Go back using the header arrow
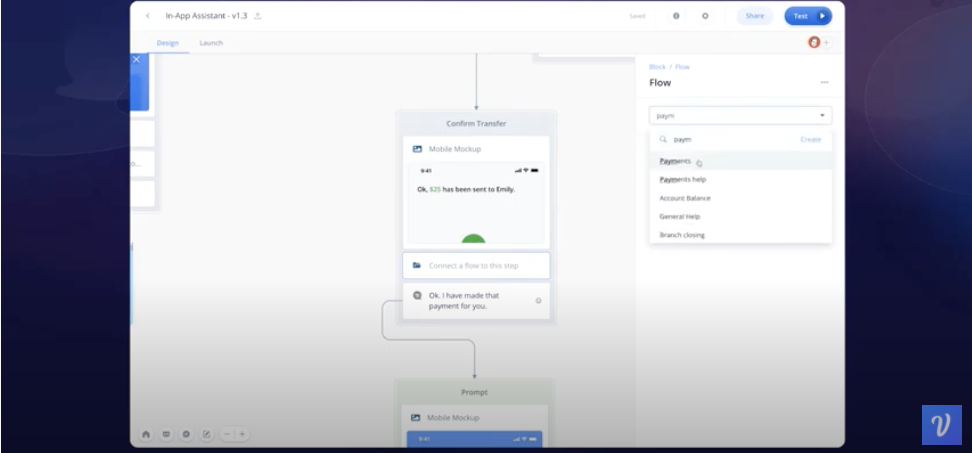Viewport: 972px width, 453px height. pos(148,16)
